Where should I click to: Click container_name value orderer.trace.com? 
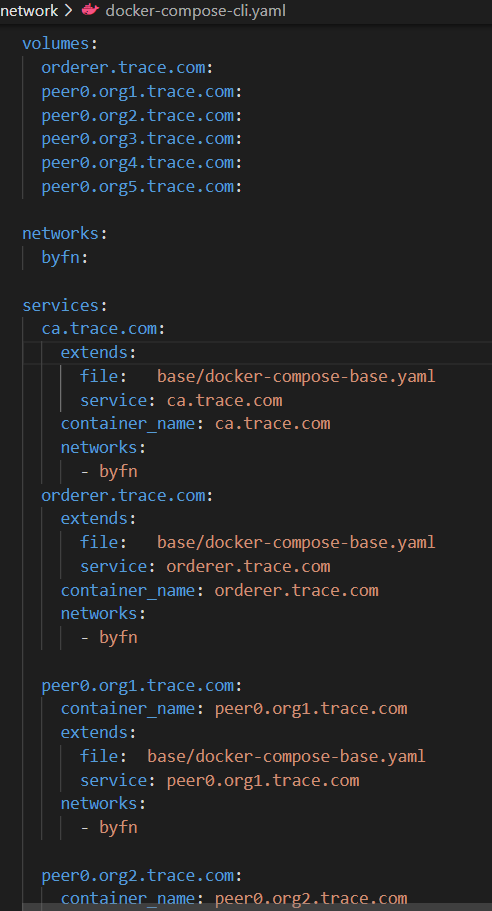point(296,590)
